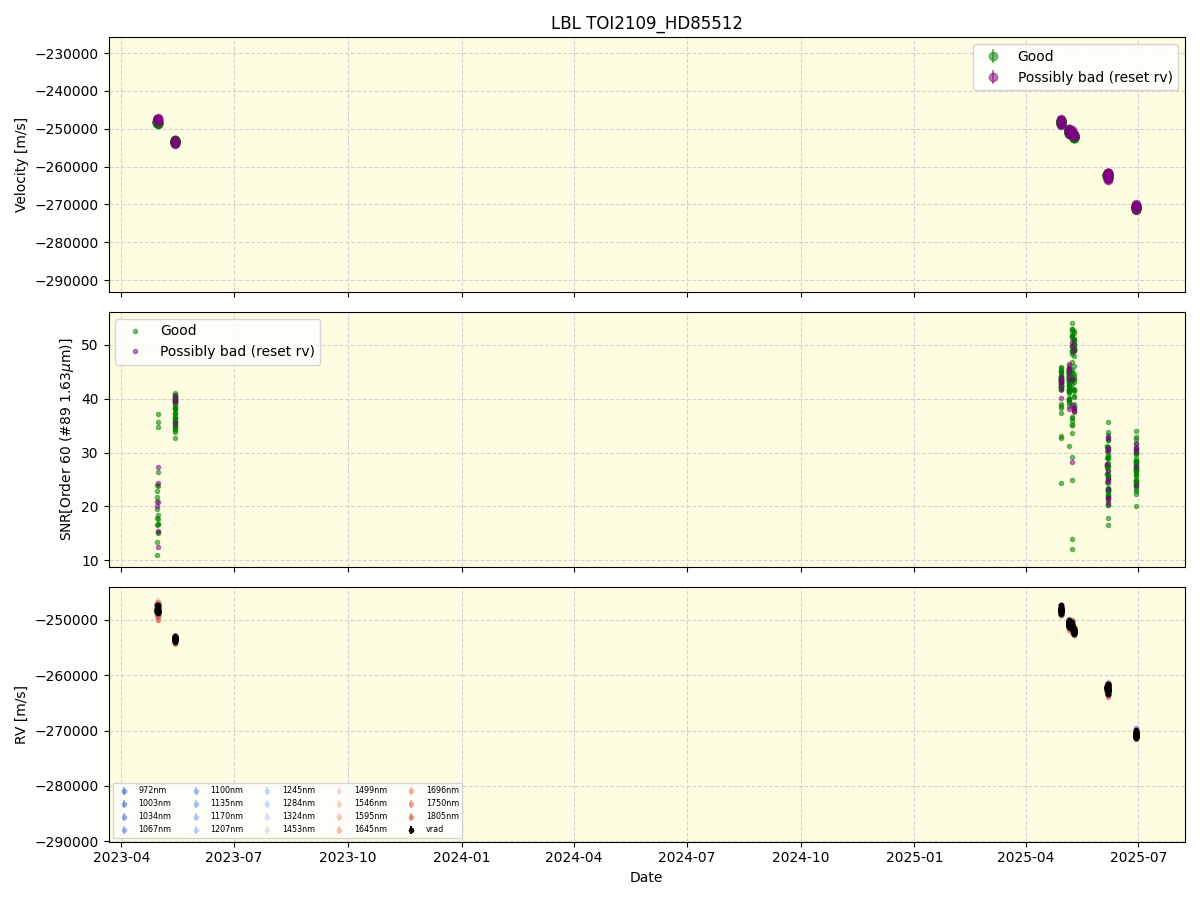Click the 1034nm legend label
Viewport: 1200px width, 900px height.
coord(154,816)
